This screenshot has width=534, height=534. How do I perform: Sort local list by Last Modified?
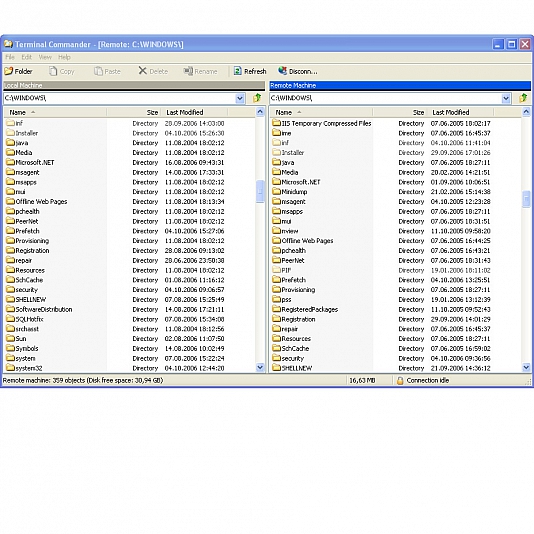(x=194, y=112)
